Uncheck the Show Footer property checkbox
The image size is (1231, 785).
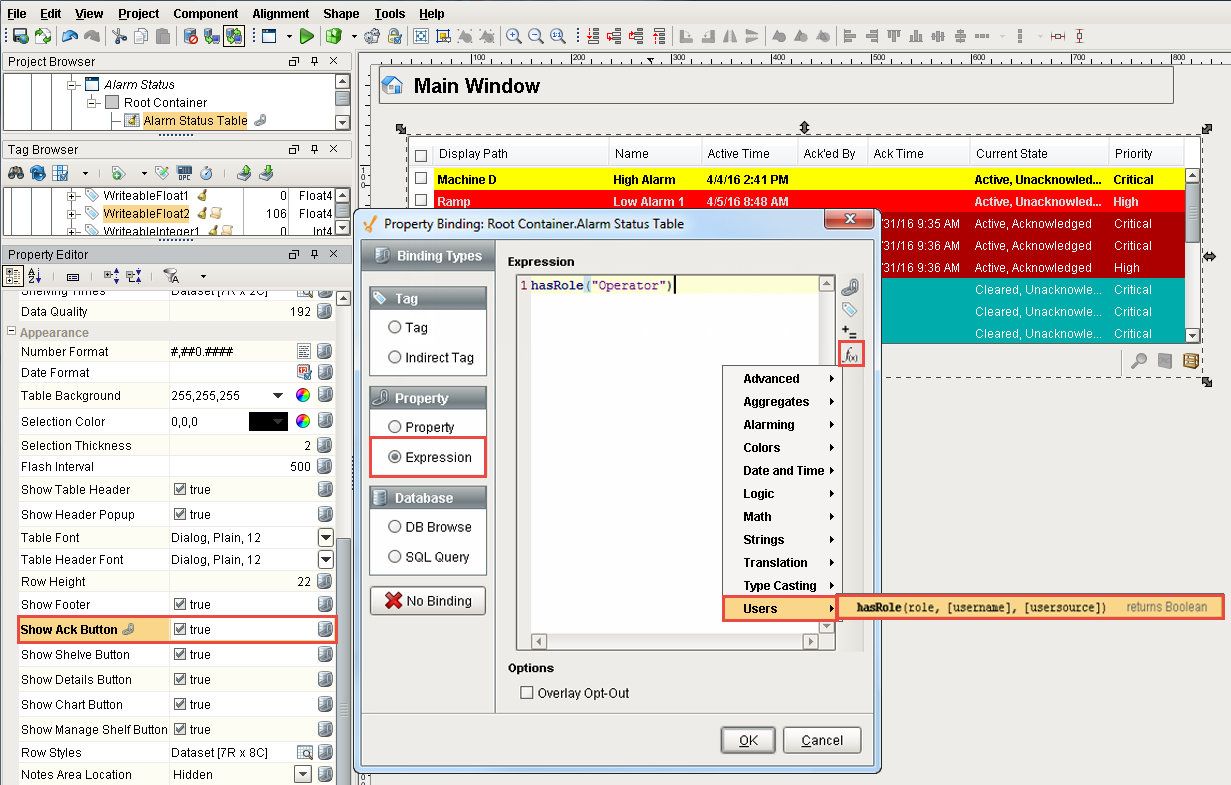pyautogui.click(x=180, y=604)
